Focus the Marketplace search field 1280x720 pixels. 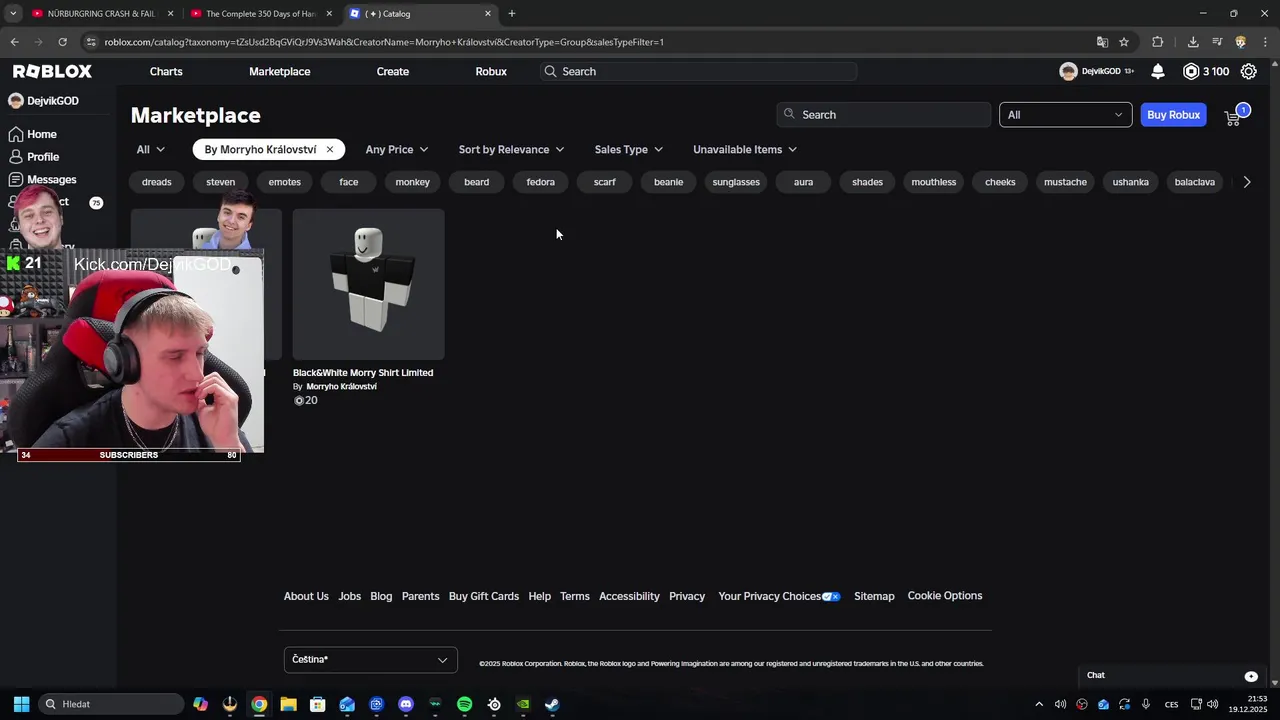[x=884, y=115]
